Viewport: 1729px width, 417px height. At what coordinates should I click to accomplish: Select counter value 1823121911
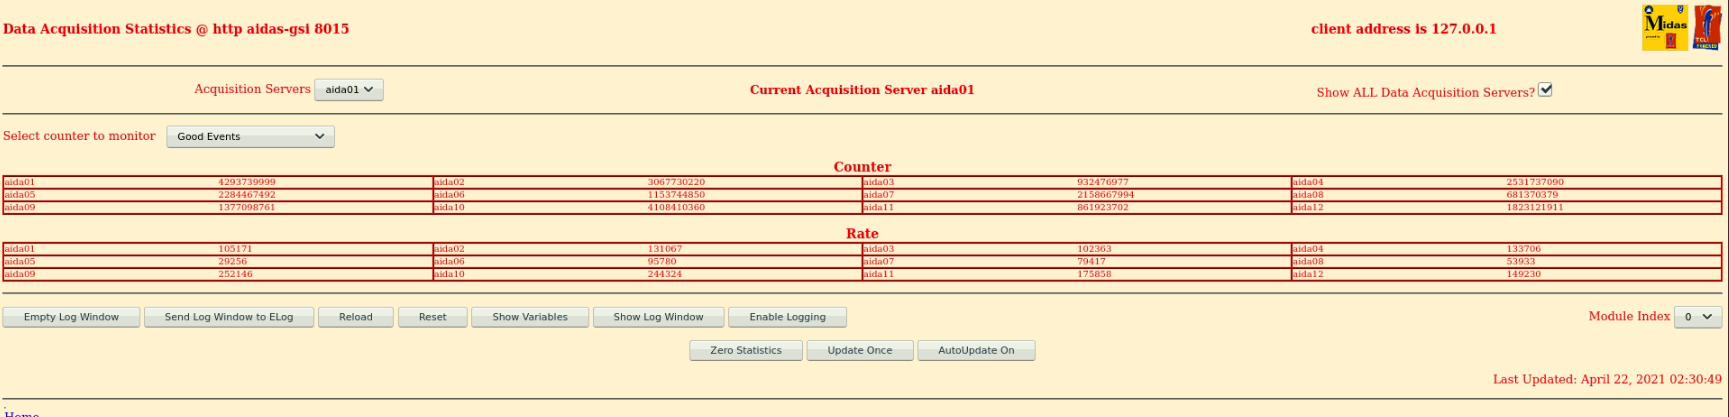click(1535, 207)
